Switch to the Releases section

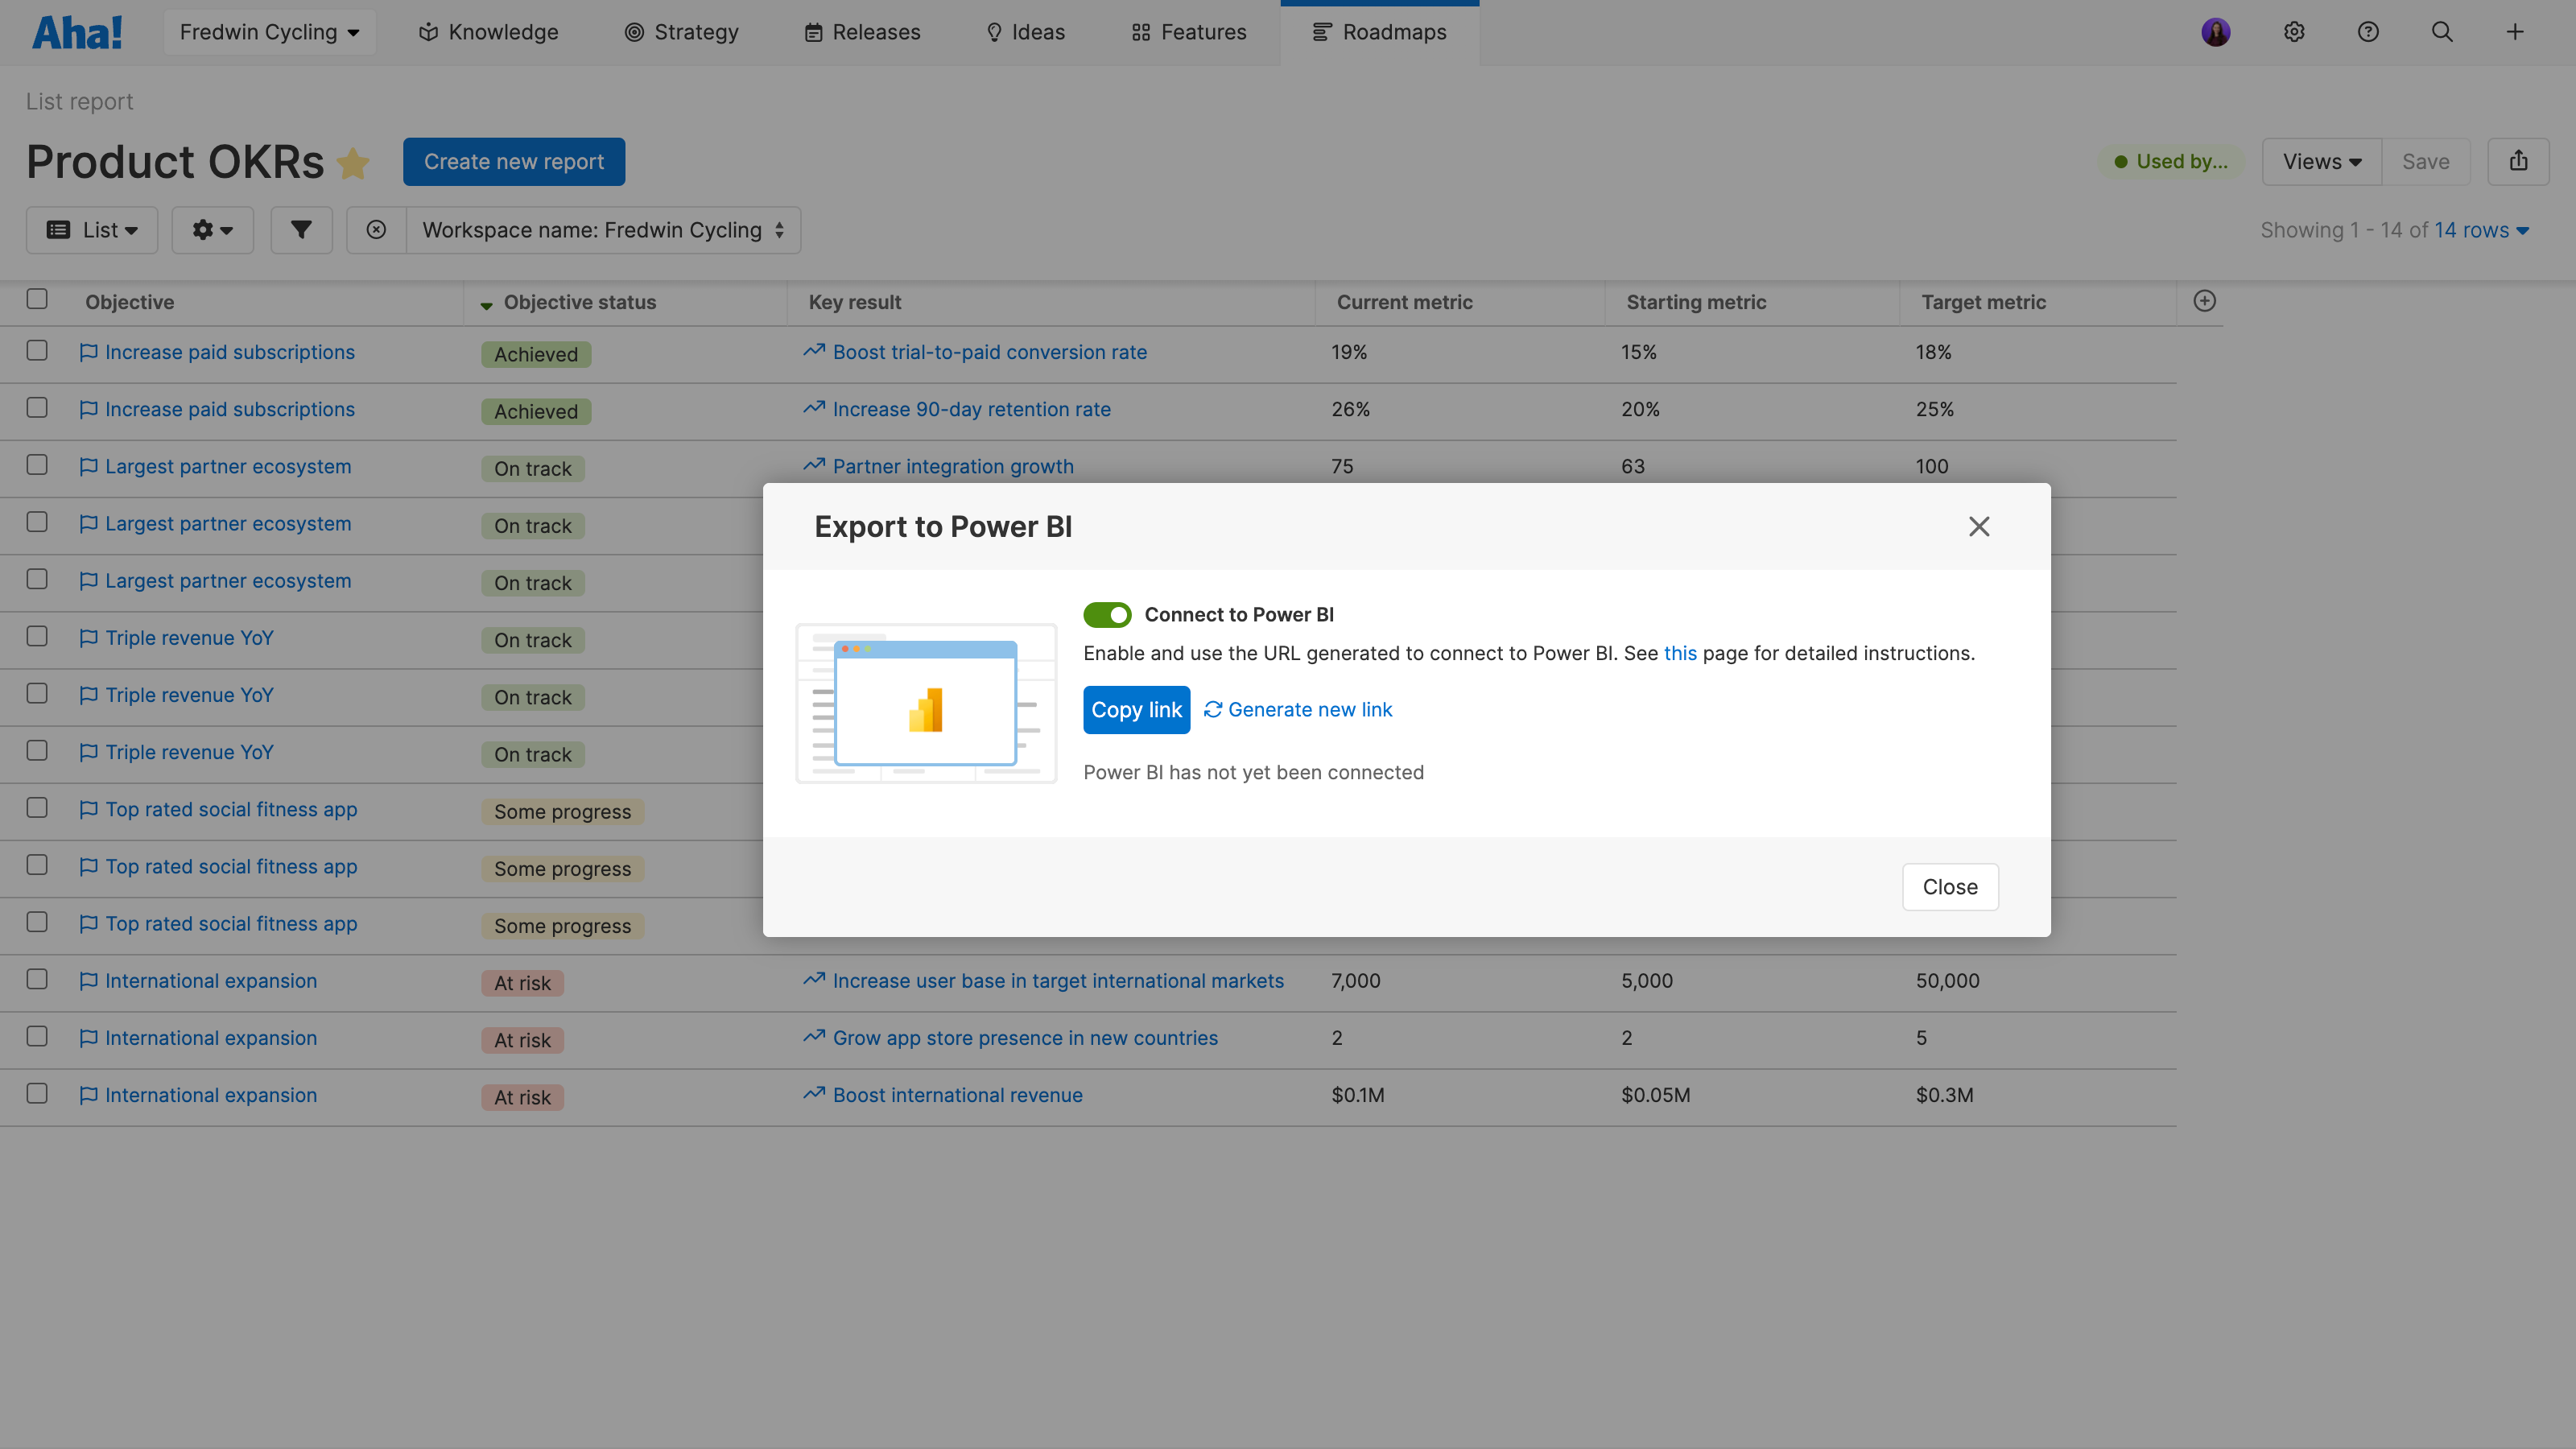862,31
